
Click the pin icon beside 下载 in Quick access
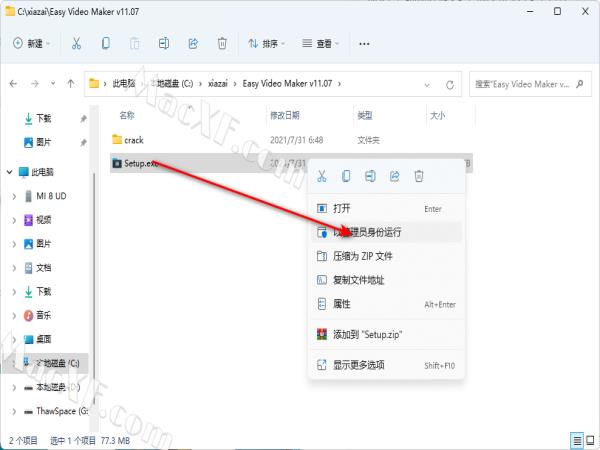83,119
